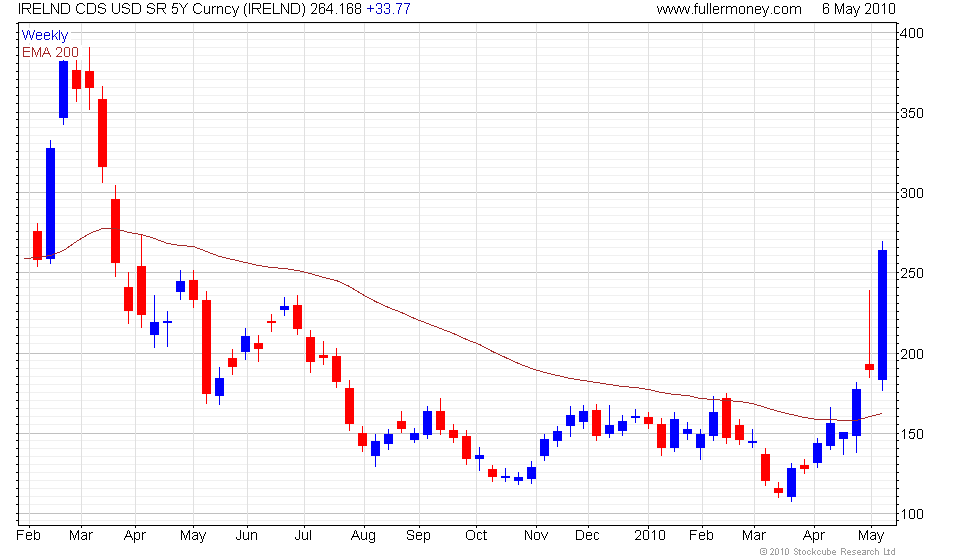Click the first 'Feb' label on time axis
The width and height of the screenshot is (980, 560).
pos(28,536)
